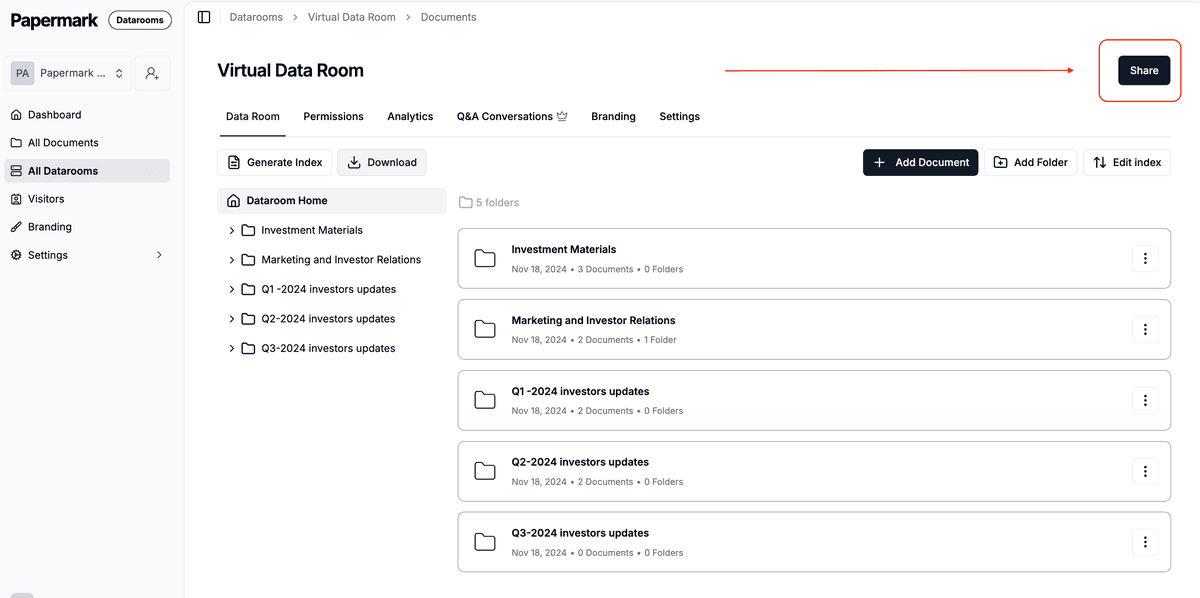Switch to the Permissions tab
Image resolution: width=1200 pixels, height=598 pixels.
click(333, 116)
